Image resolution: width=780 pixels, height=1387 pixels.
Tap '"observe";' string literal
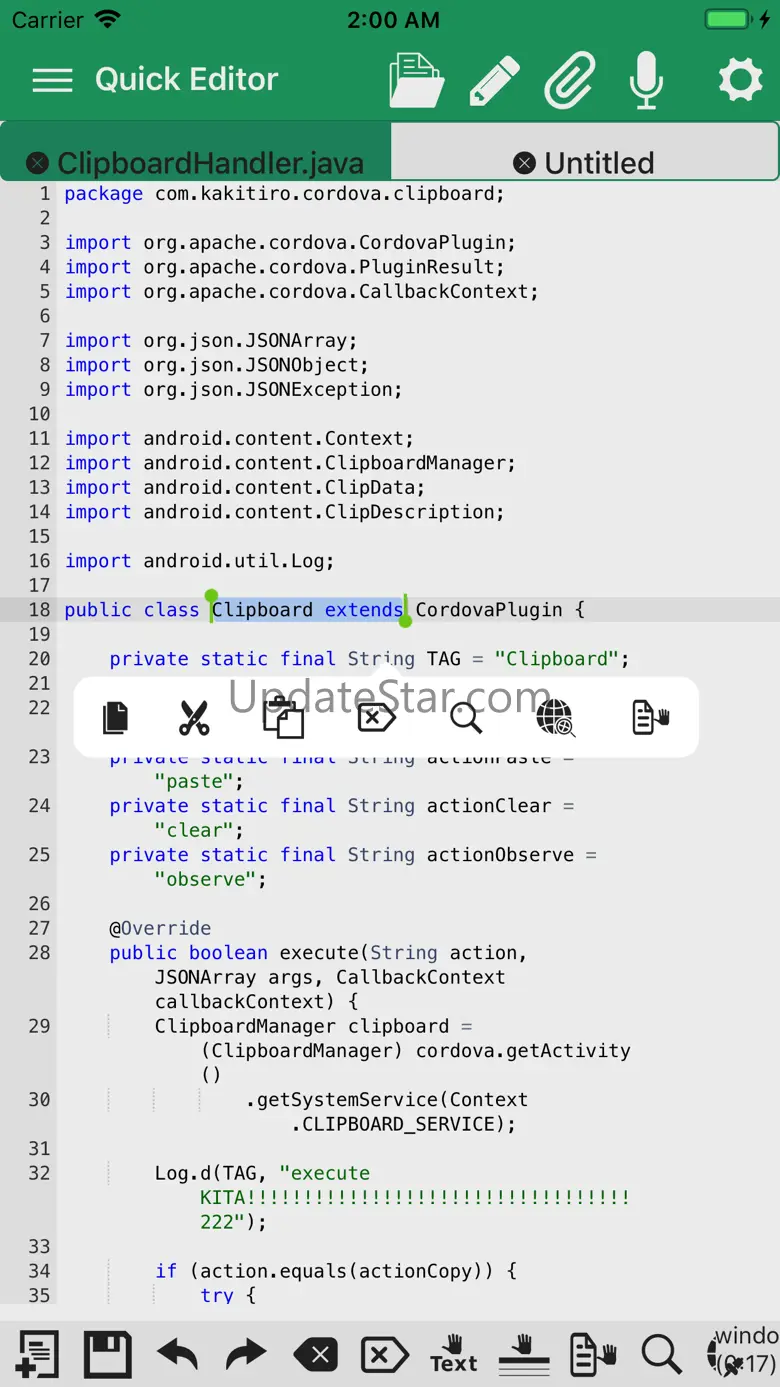pyautogui.click(x=211, y=879)
